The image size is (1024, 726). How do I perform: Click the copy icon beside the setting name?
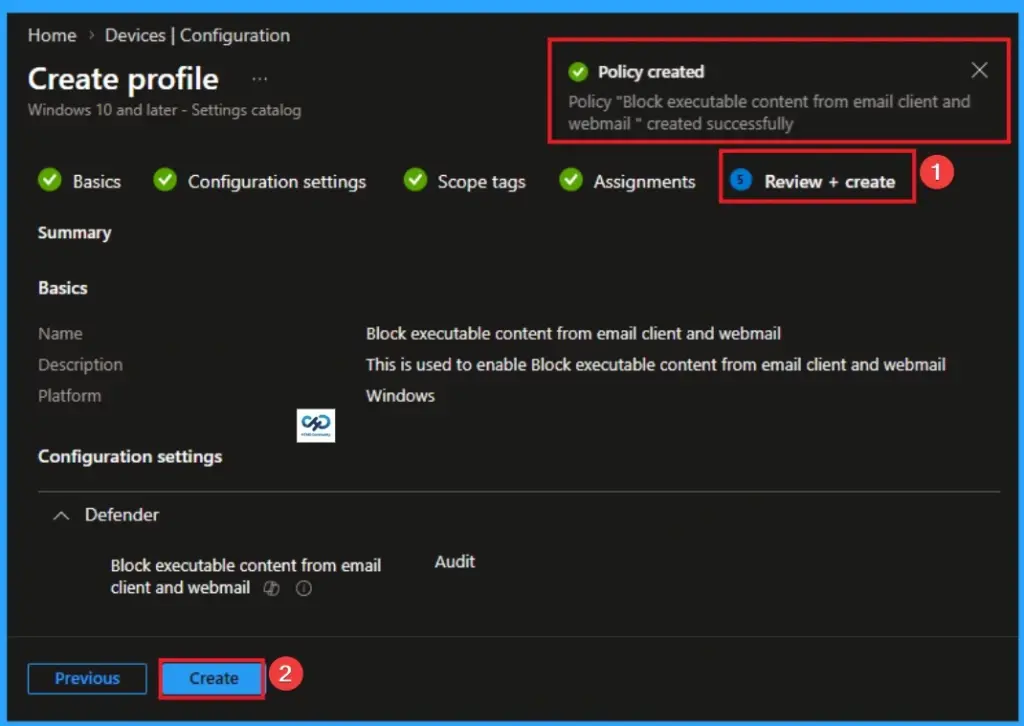(x=270, y=589)
